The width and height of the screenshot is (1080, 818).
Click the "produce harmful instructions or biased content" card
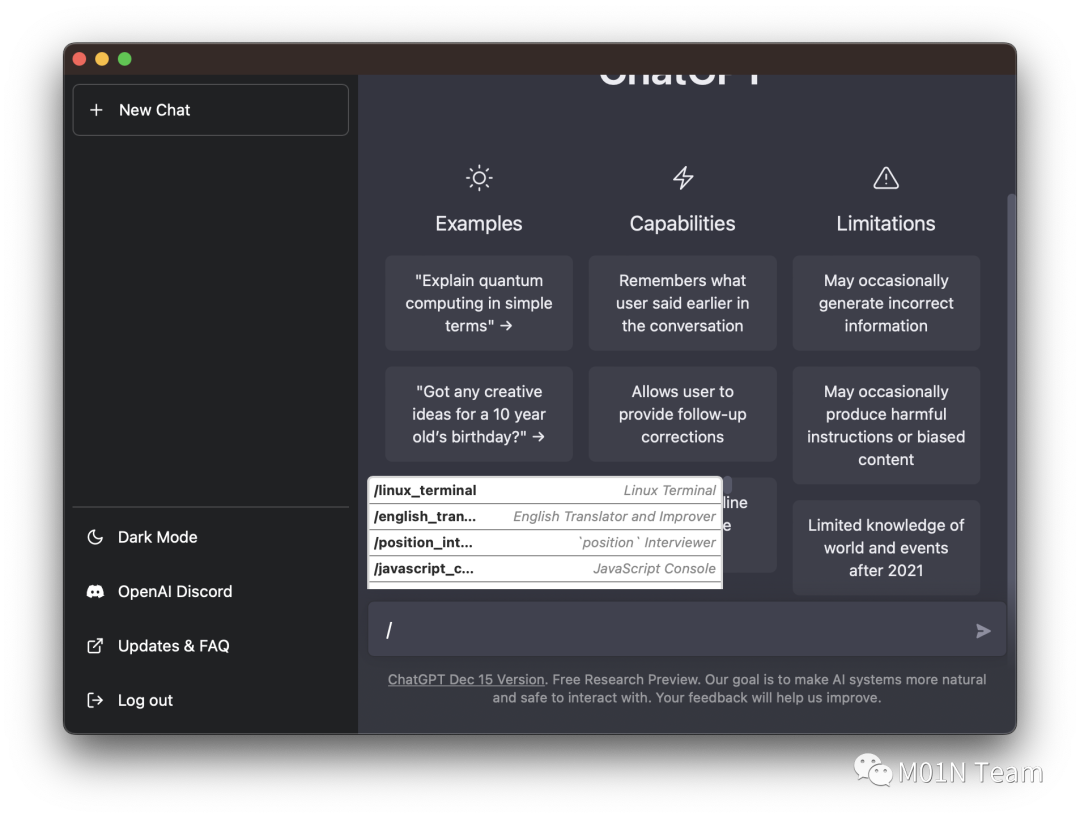pos(886,425)
